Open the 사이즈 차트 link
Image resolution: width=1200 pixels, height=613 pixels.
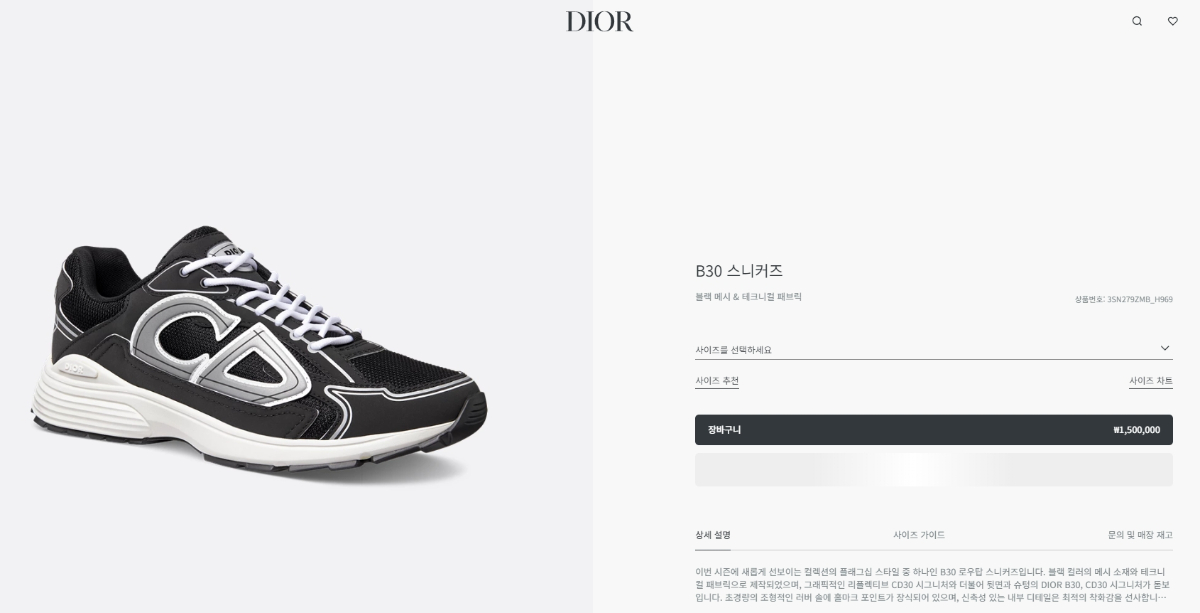click(1151, 381)
